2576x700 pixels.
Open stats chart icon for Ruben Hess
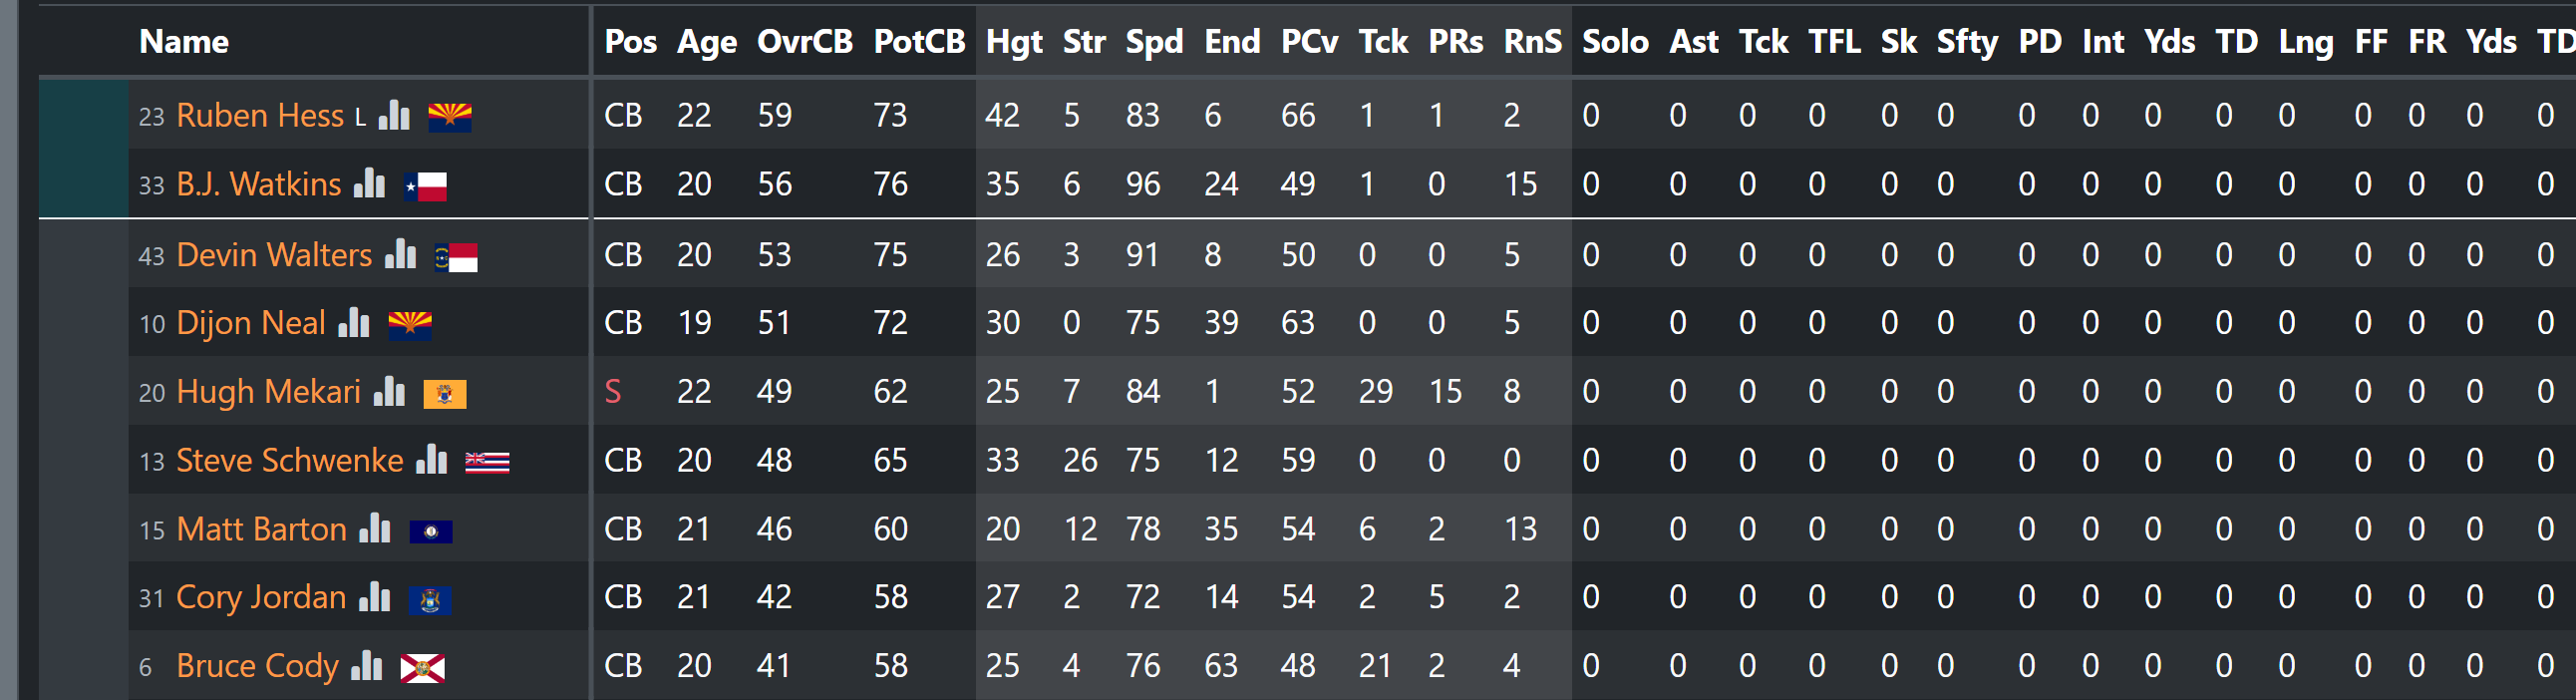(394, 115)
